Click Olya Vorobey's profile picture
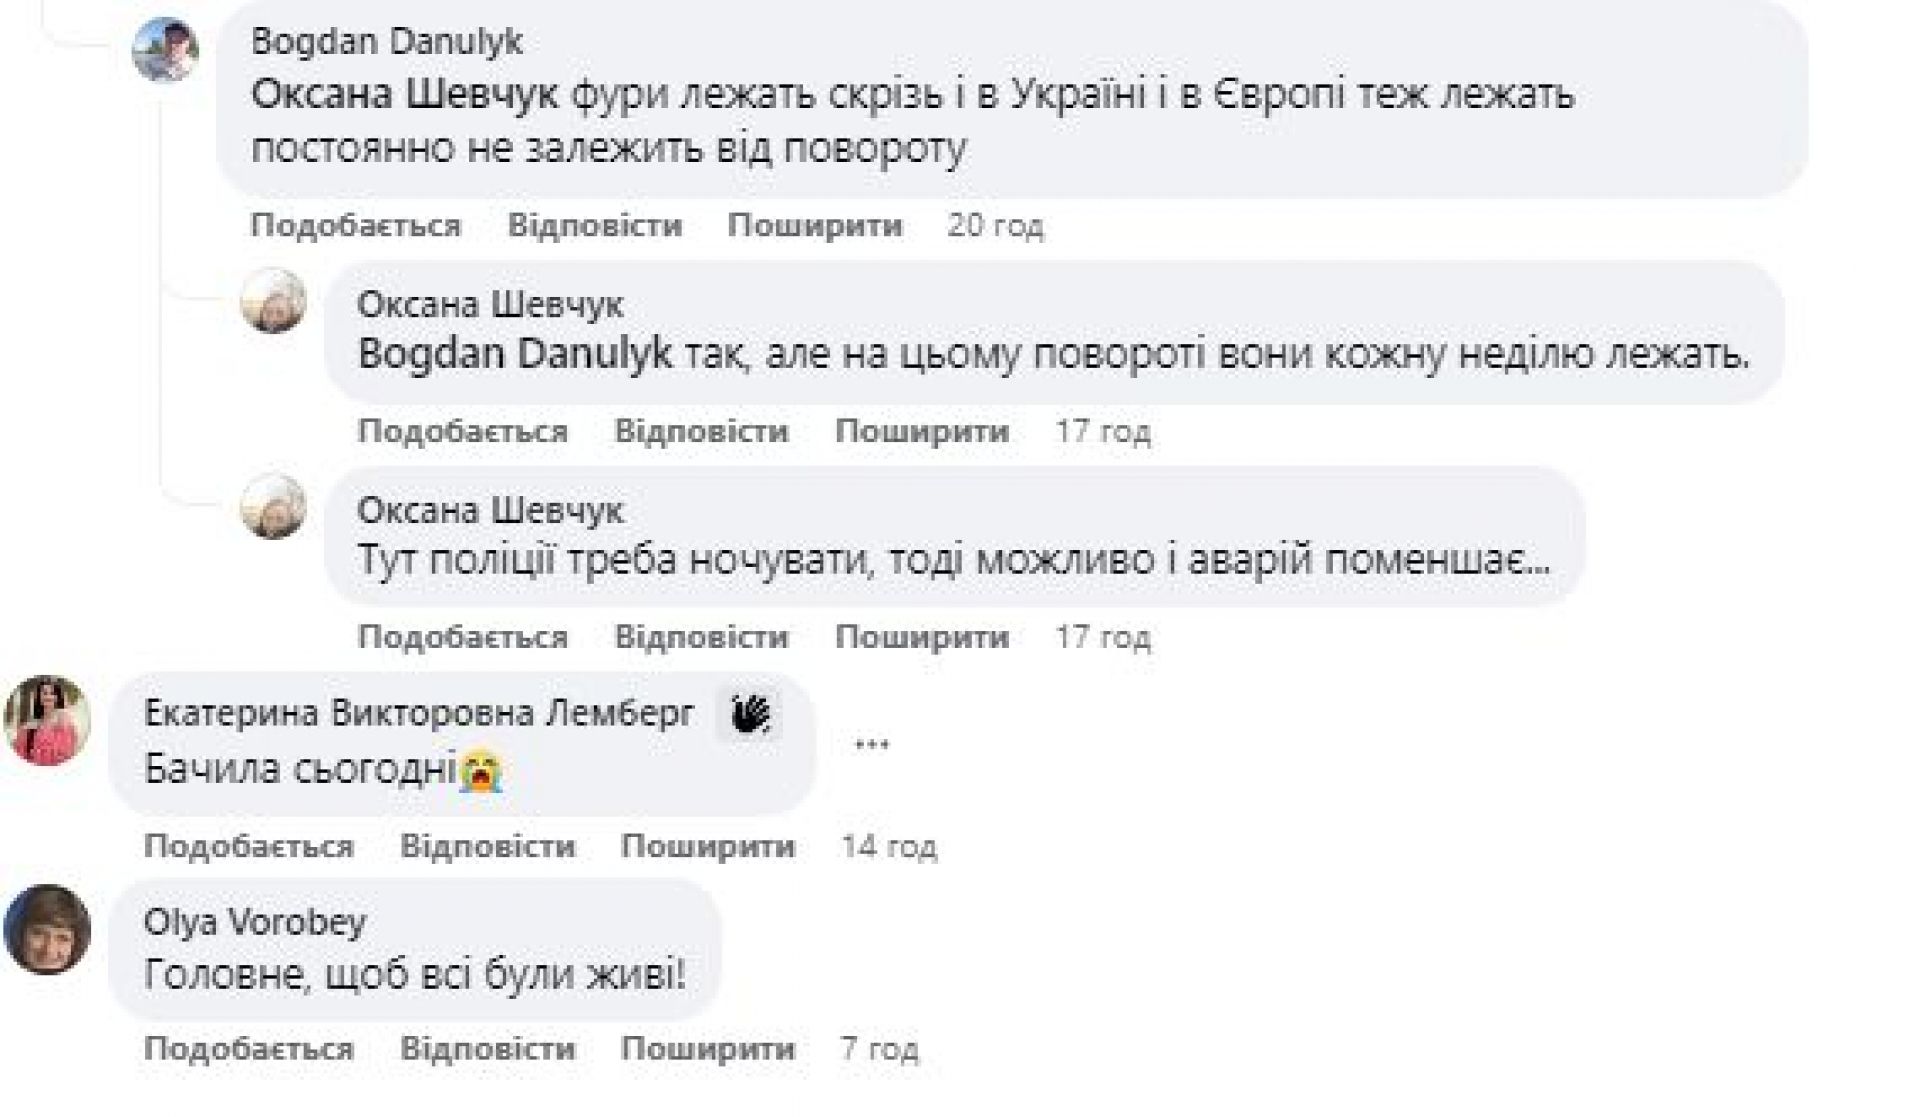1920x1117 pixels. [48, 929]
